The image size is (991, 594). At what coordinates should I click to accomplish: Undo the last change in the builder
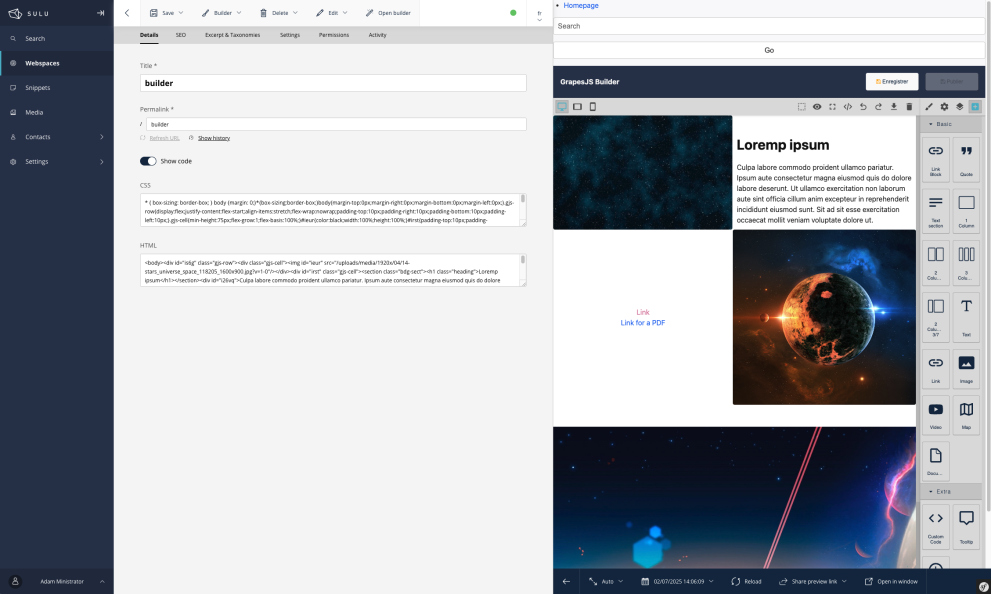864,106
